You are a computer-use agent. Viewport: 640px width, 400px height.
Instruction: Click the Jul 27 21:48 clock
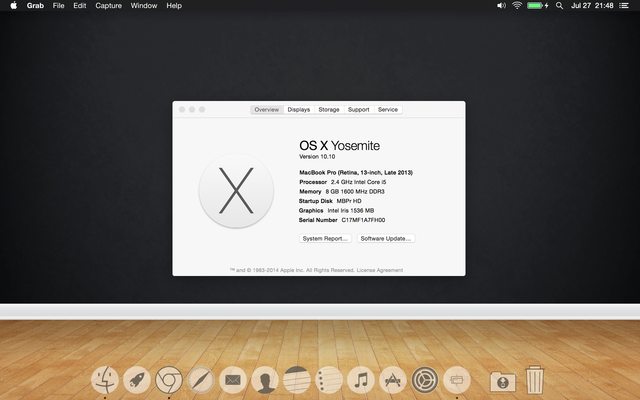[592, 5]
